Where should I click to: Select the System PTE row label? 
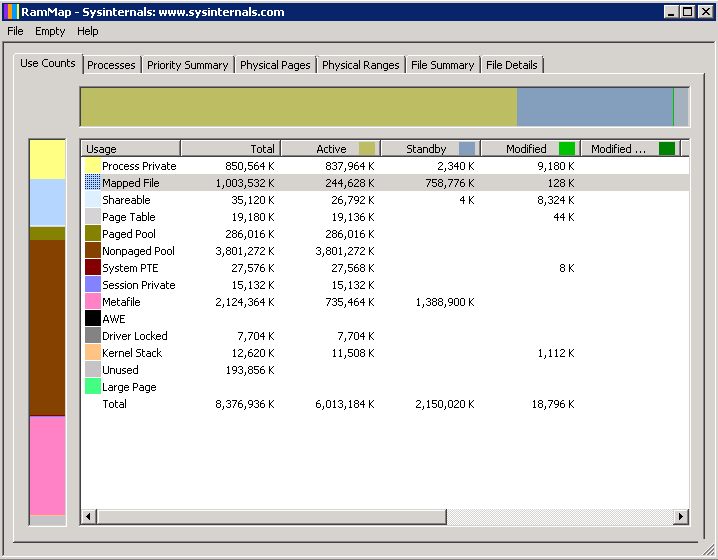[130, 267]
